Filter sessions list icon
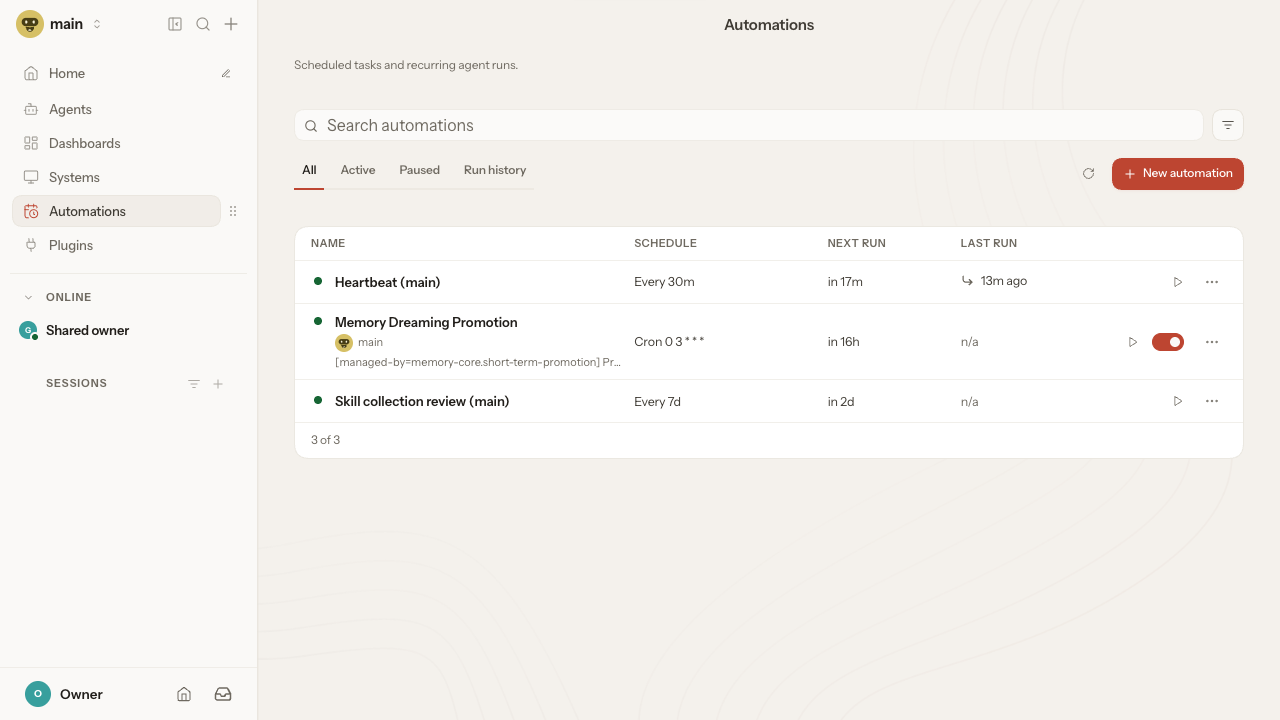The image size is (1280, 720). tap(194, 384)
